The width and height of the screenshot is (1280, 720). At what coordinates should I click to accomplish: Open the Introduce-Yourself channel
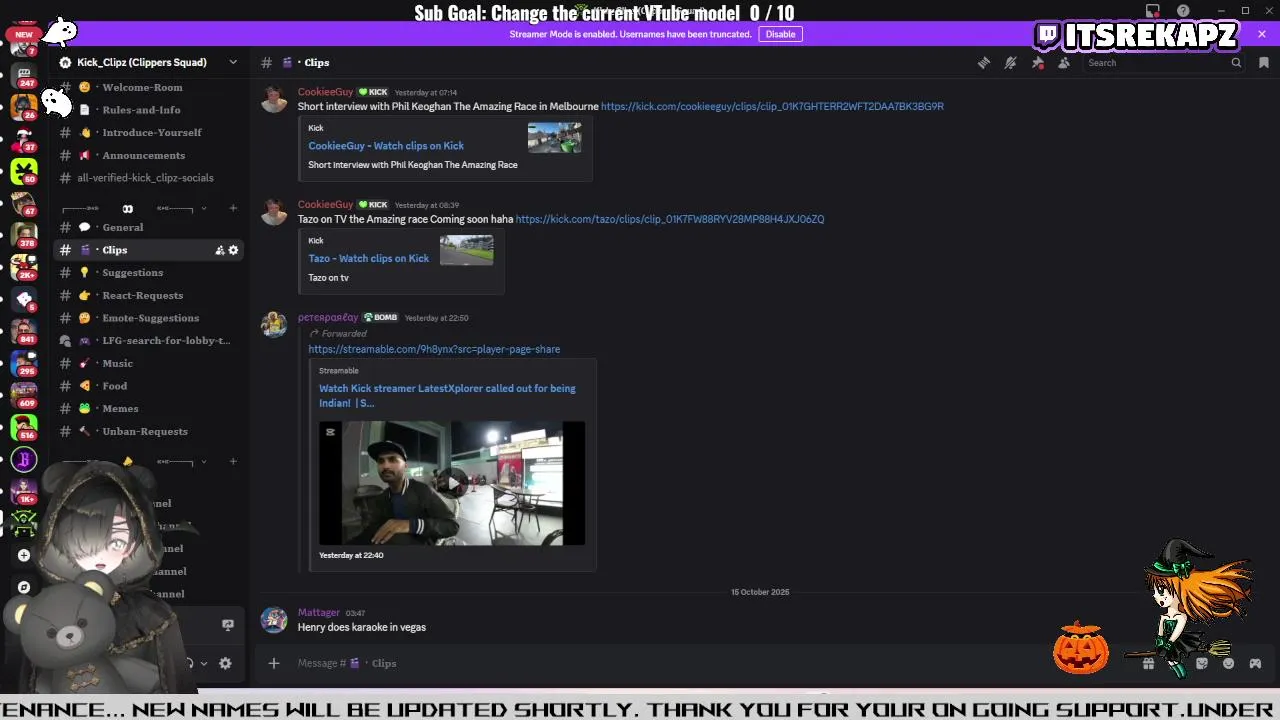coord(148,132)
